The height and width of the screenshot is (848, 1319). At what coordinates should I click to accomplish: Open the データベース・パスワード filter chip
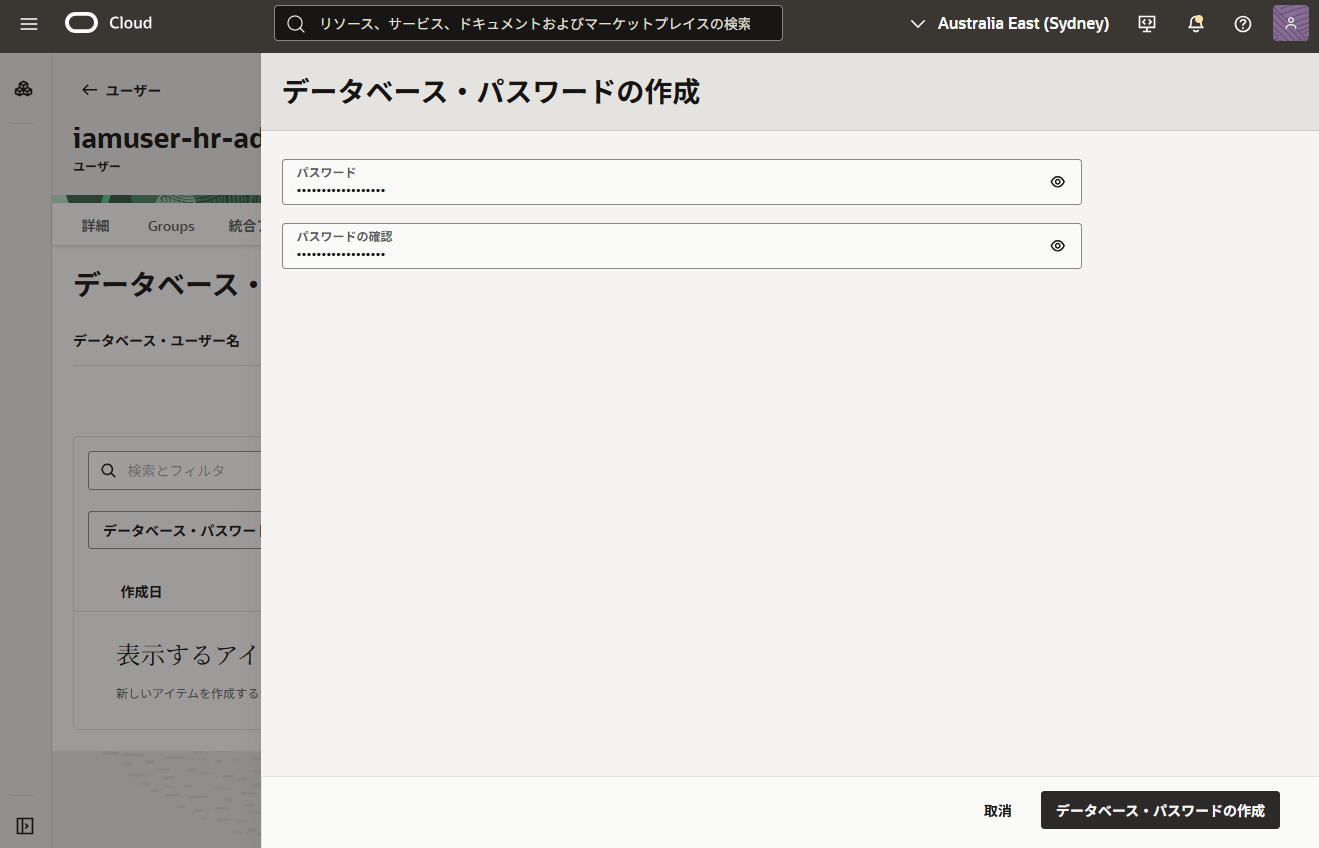coord(175,530)
